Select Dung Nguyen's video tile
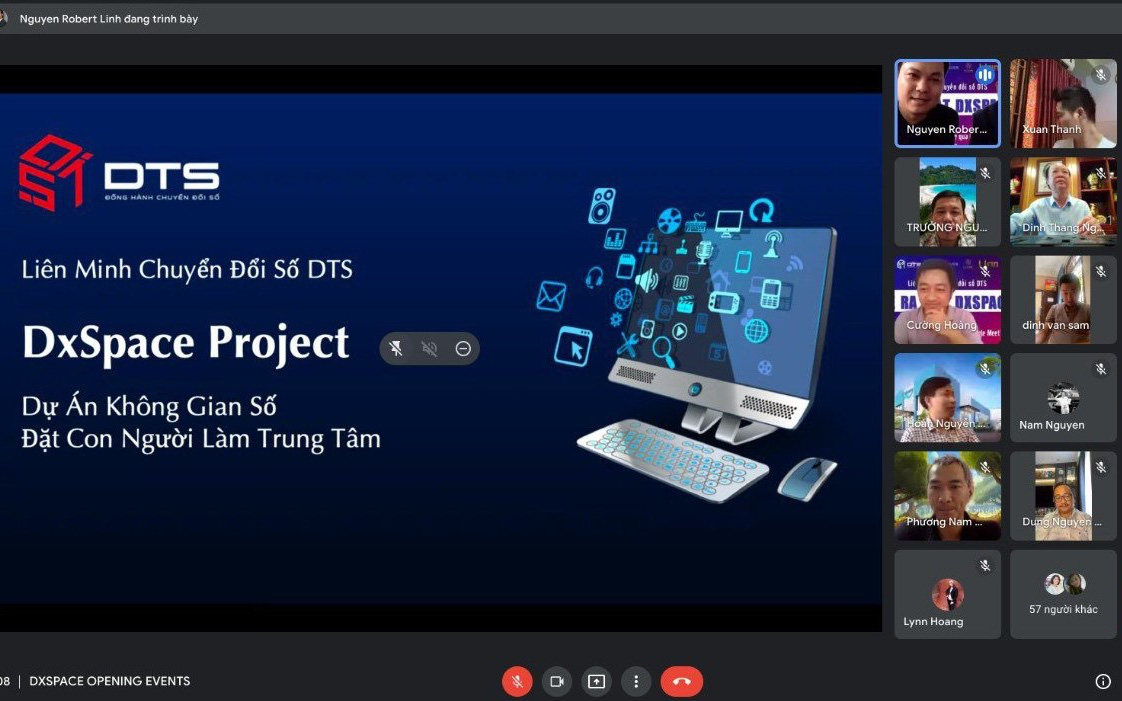This screenshot has height=701, width=1122. 1063,496
